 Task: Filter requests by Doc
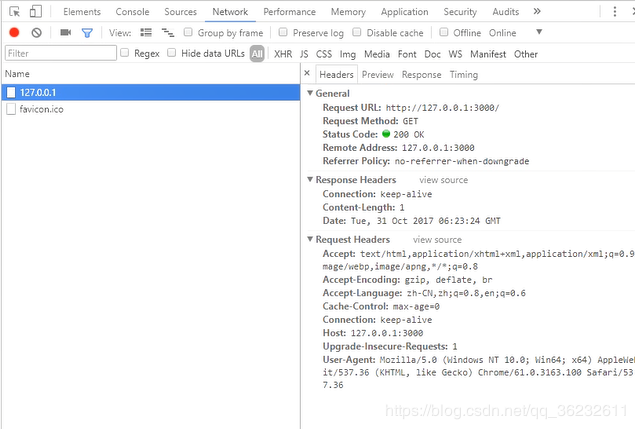pyautogui.click(x=433, y=54)
